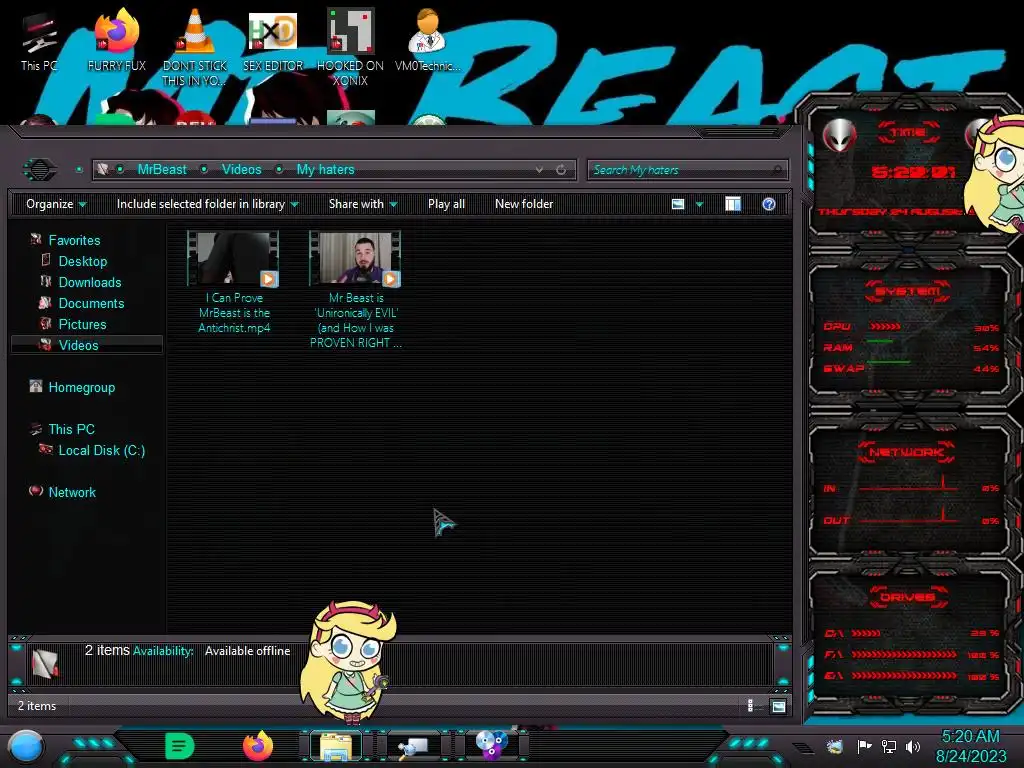Open the view options dropdown arrow
This screenshot has width=1024, height=768.
[699, 204]
